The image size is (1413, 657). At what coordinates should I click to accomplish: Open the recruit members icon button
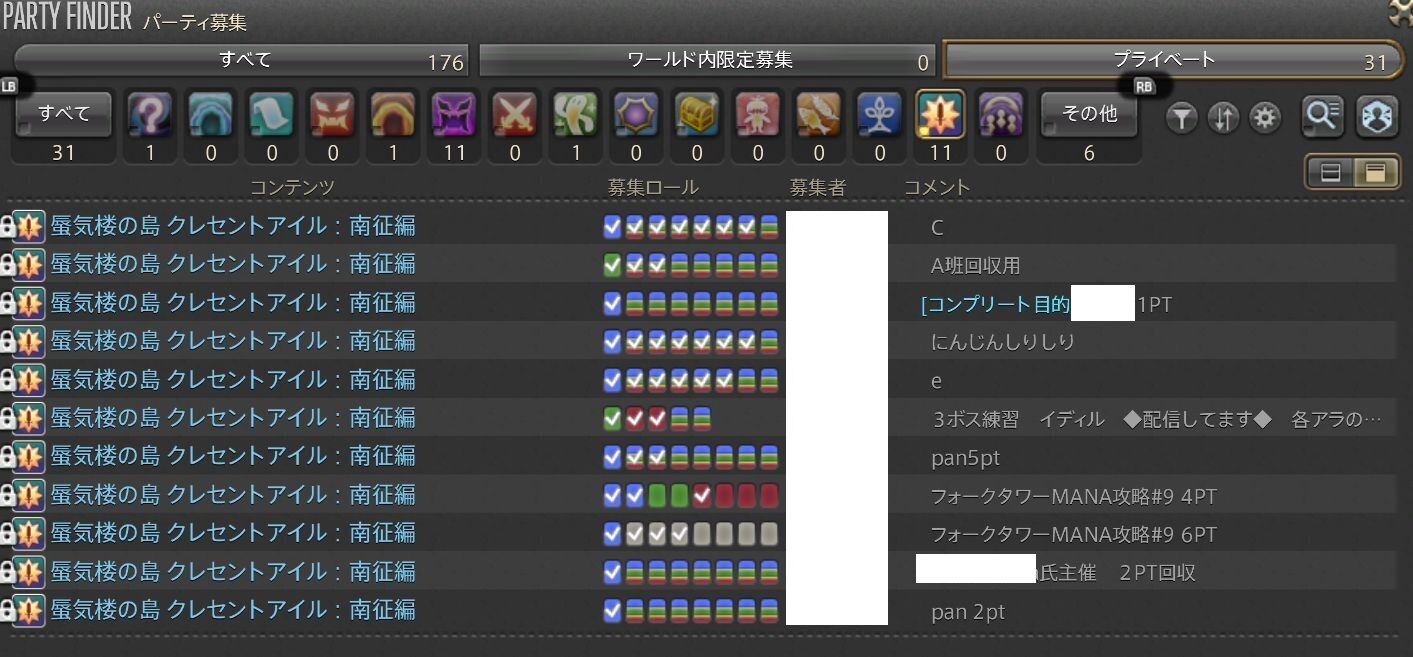point(1377,116)
